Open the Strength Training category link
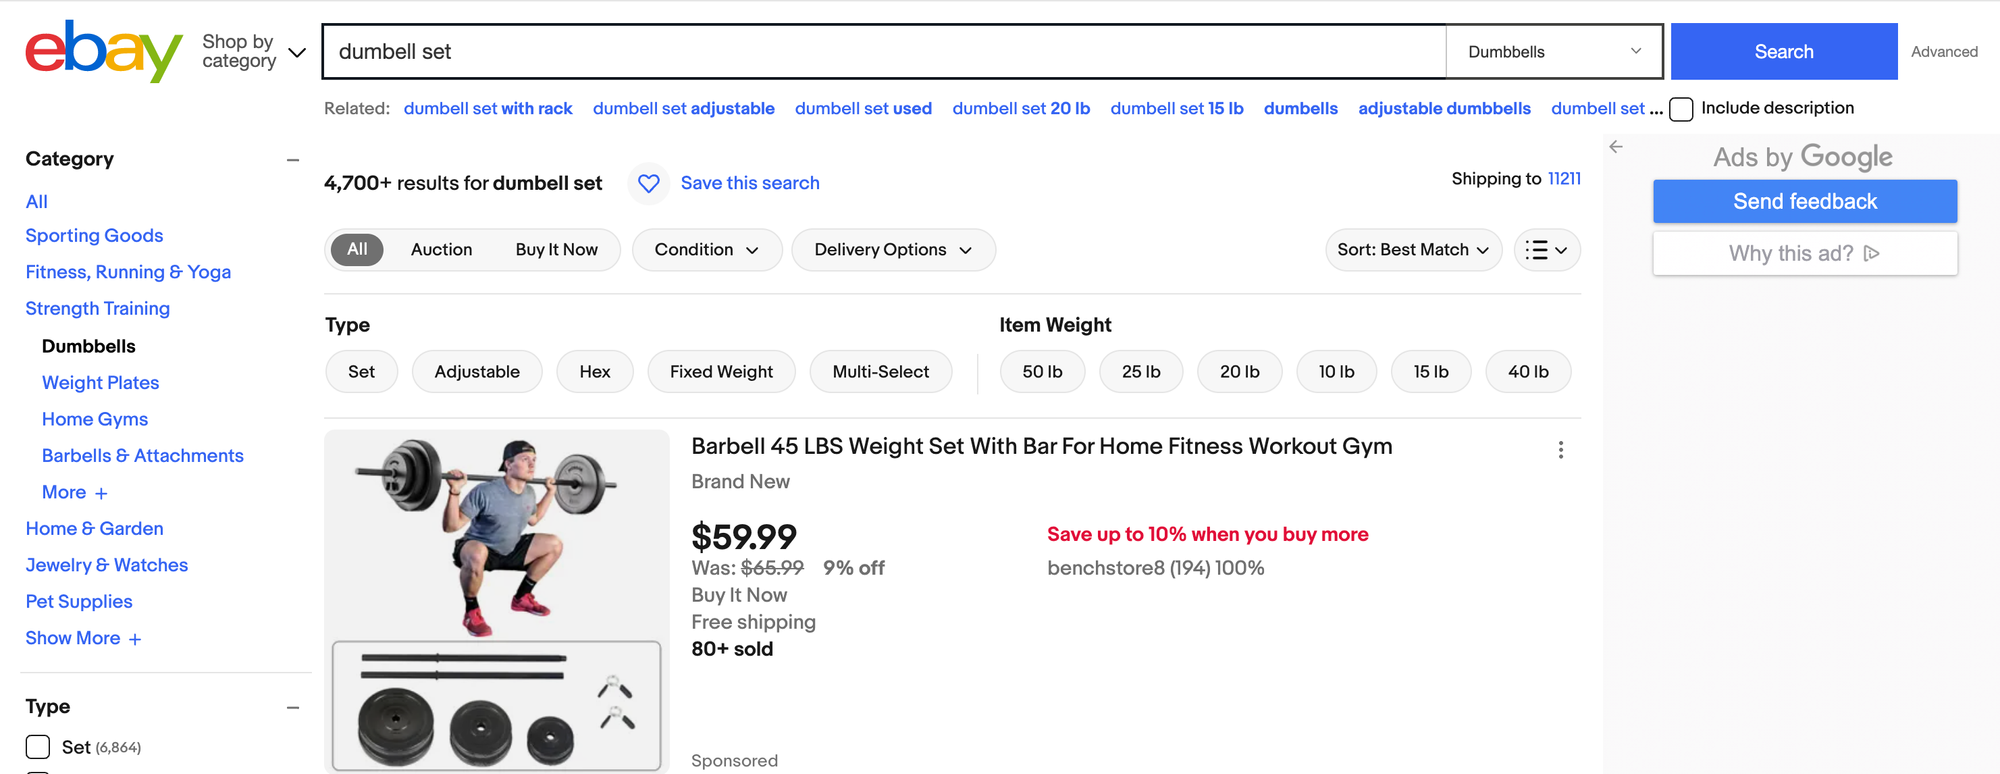 click(97, 308)
